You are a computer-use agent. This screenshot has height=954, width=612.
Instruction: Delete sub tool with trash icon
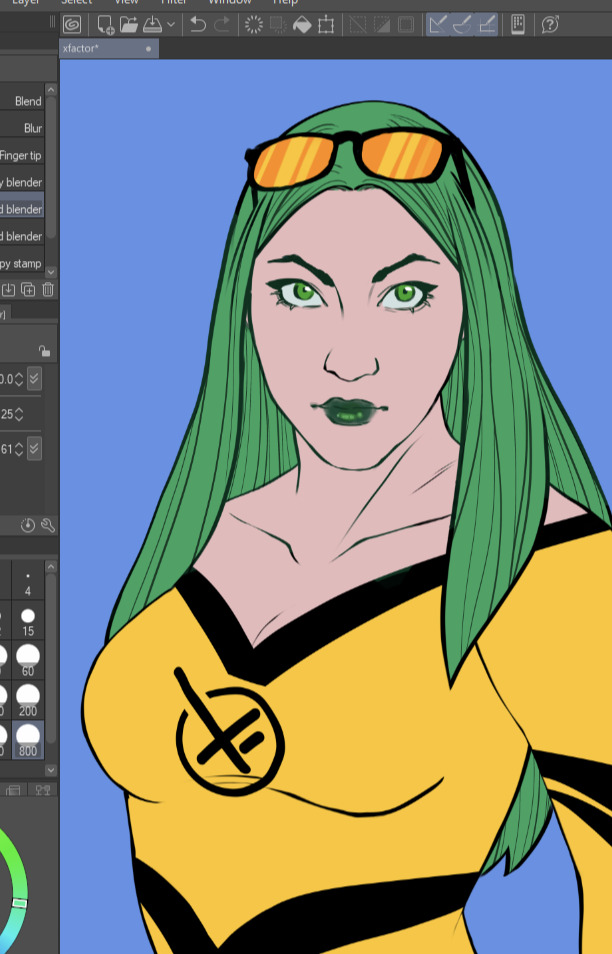(48, 290)
